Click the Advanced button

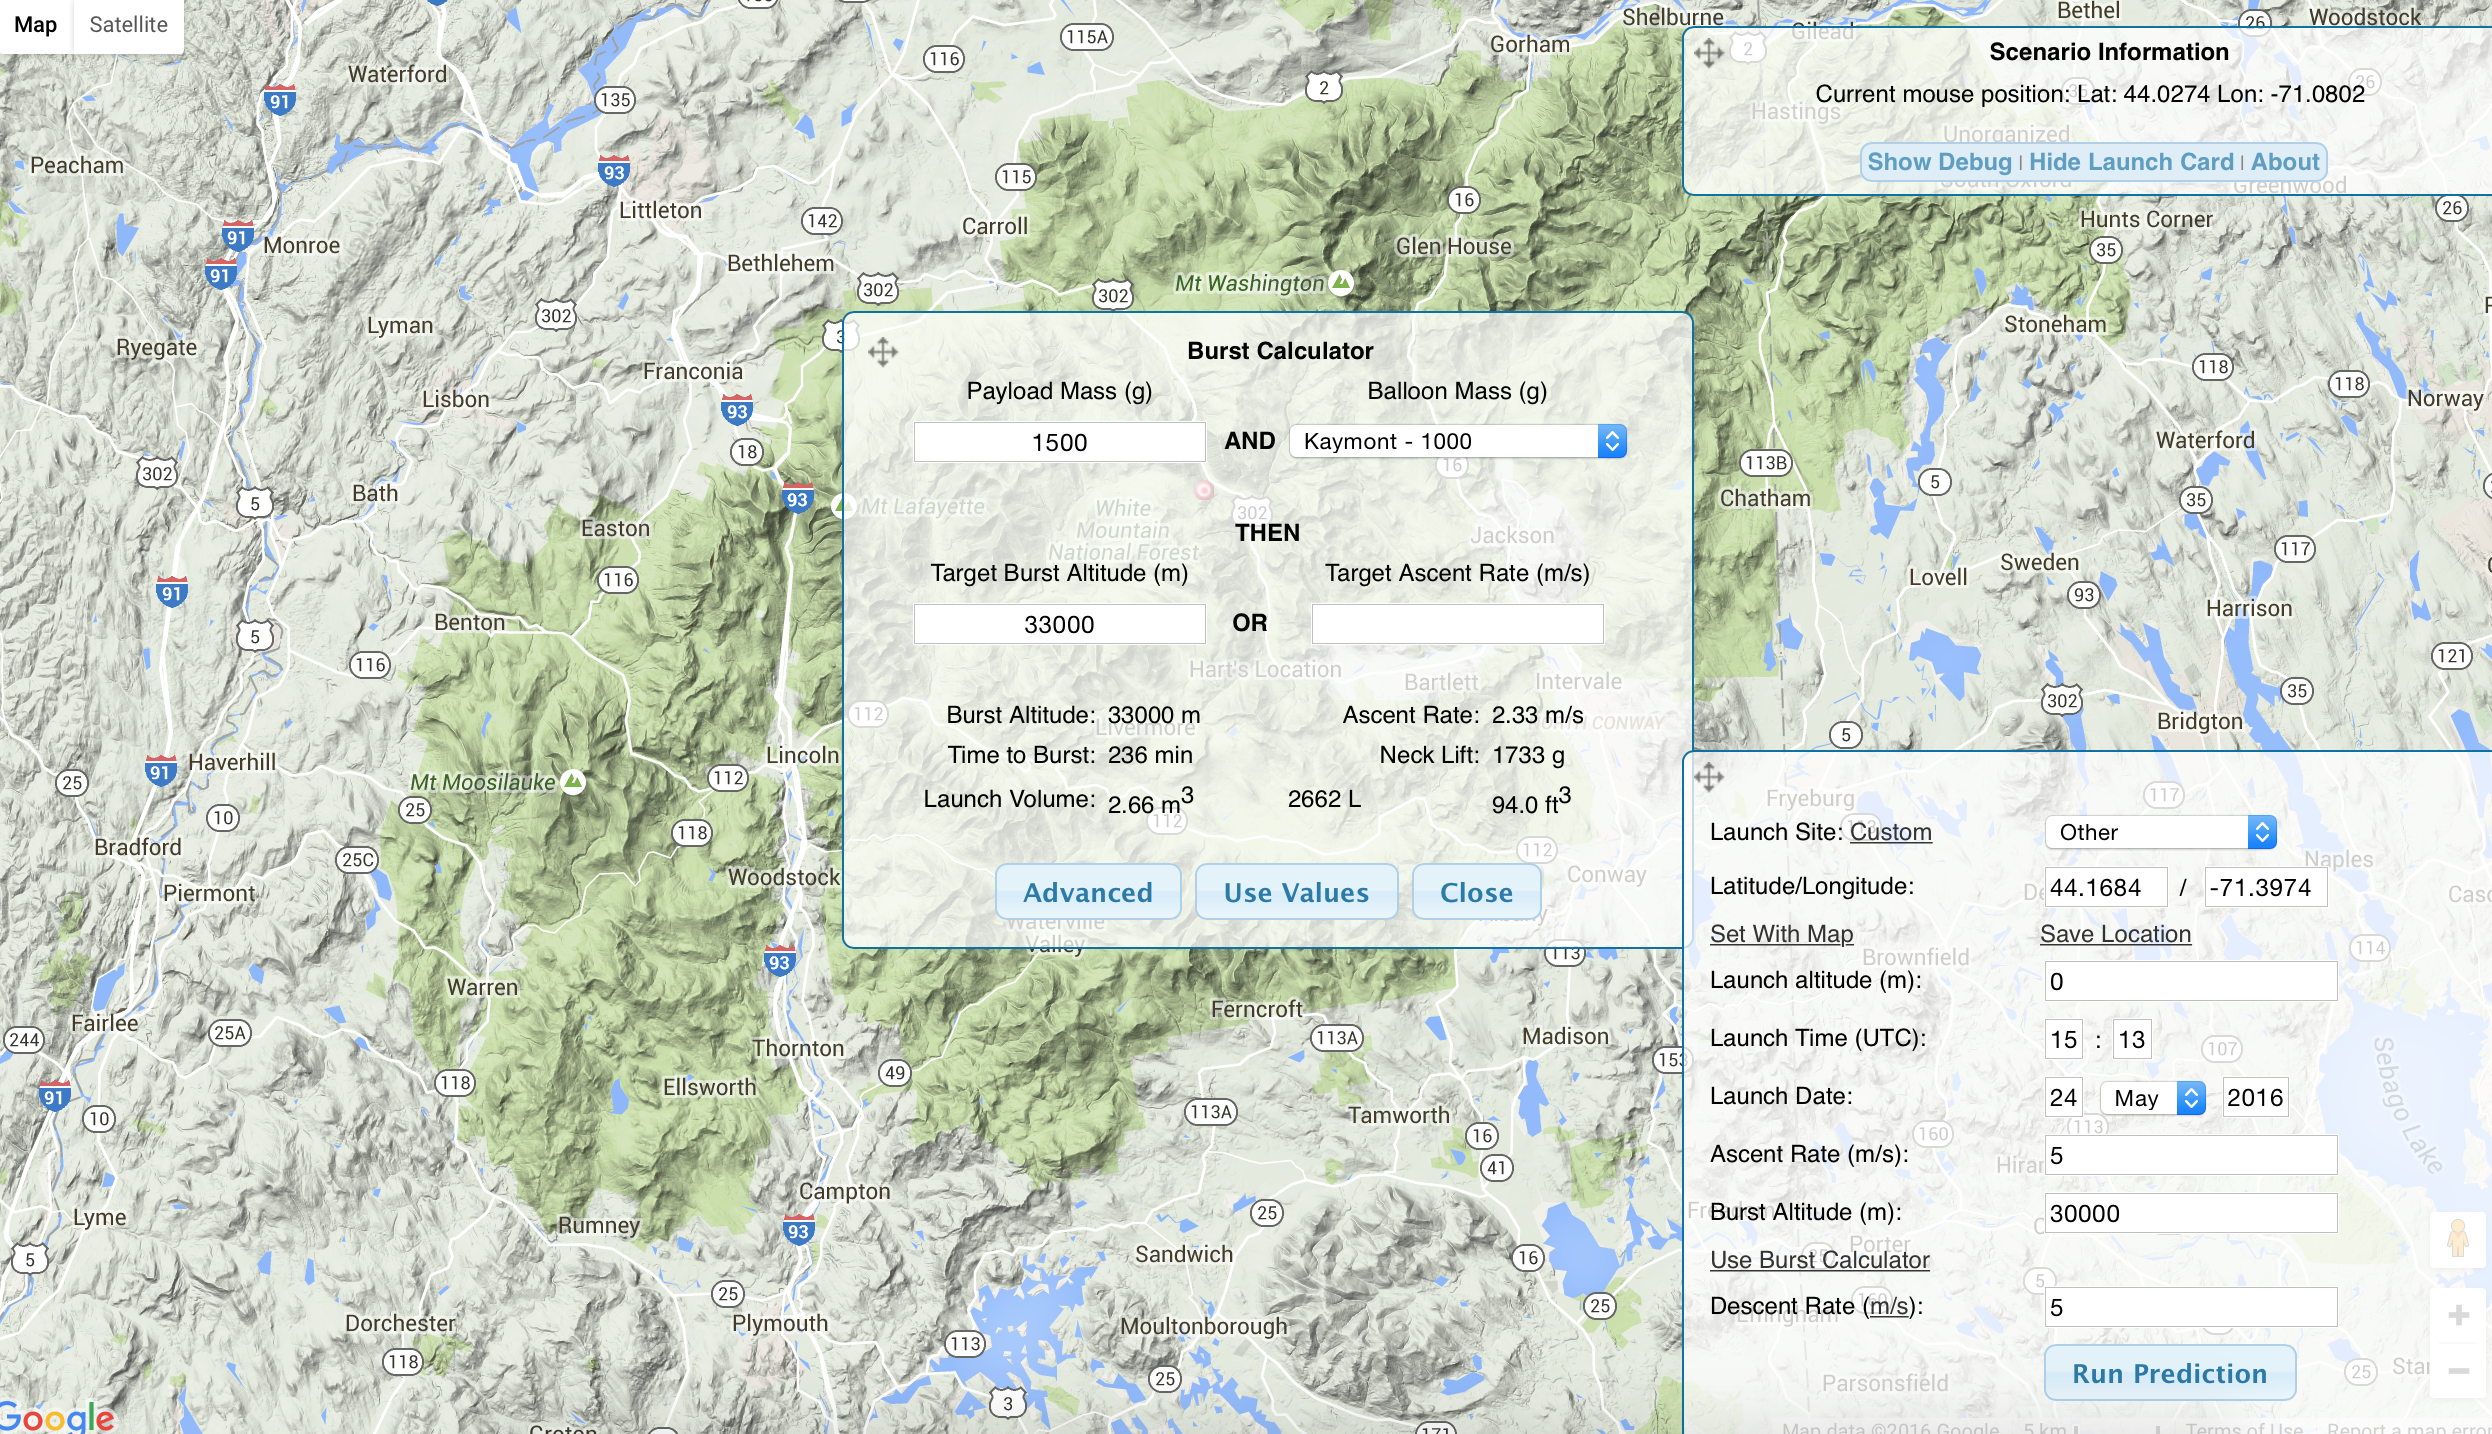pyautogui.click(x=1088, y=892)
